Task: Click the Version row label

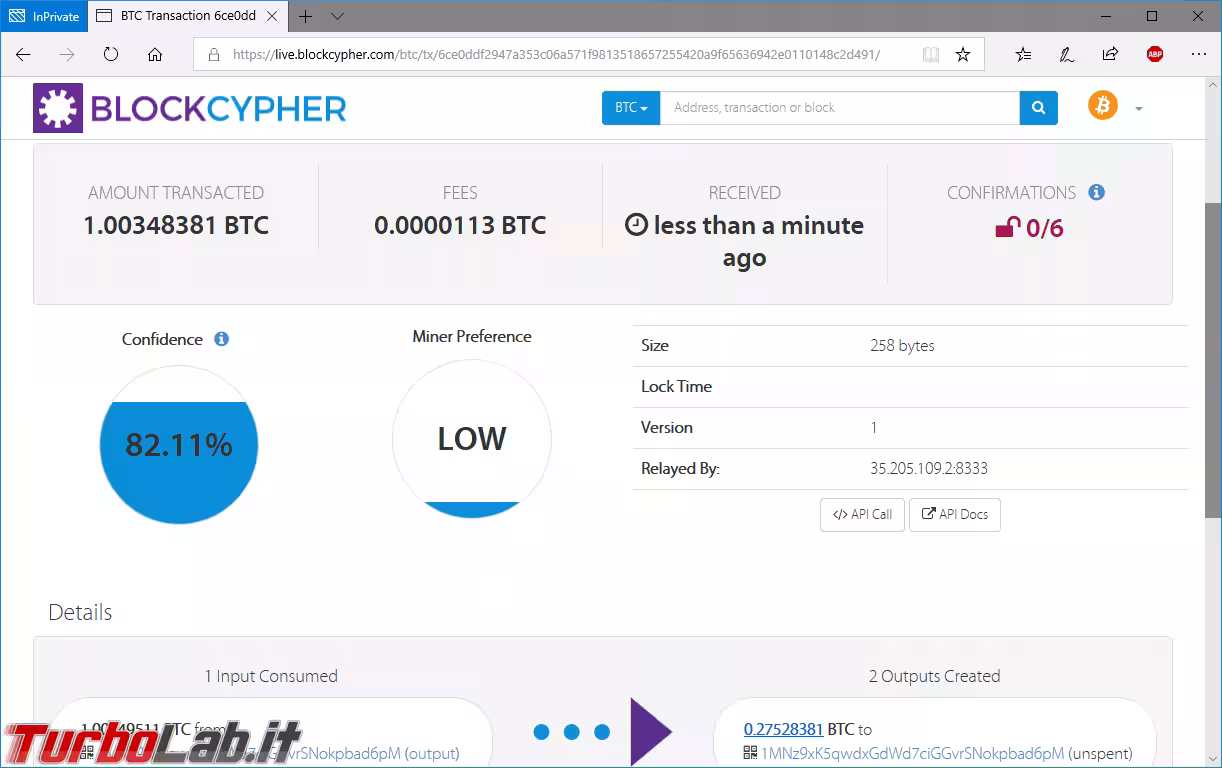Action: point(666,427)
